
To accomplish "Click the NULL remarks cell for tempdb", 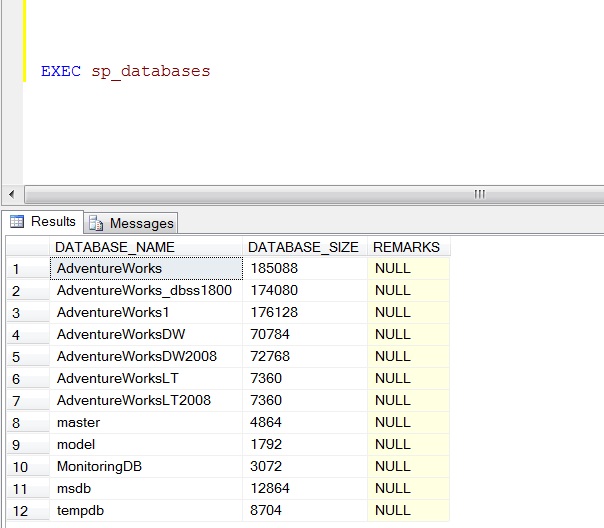I will (408, 510).
